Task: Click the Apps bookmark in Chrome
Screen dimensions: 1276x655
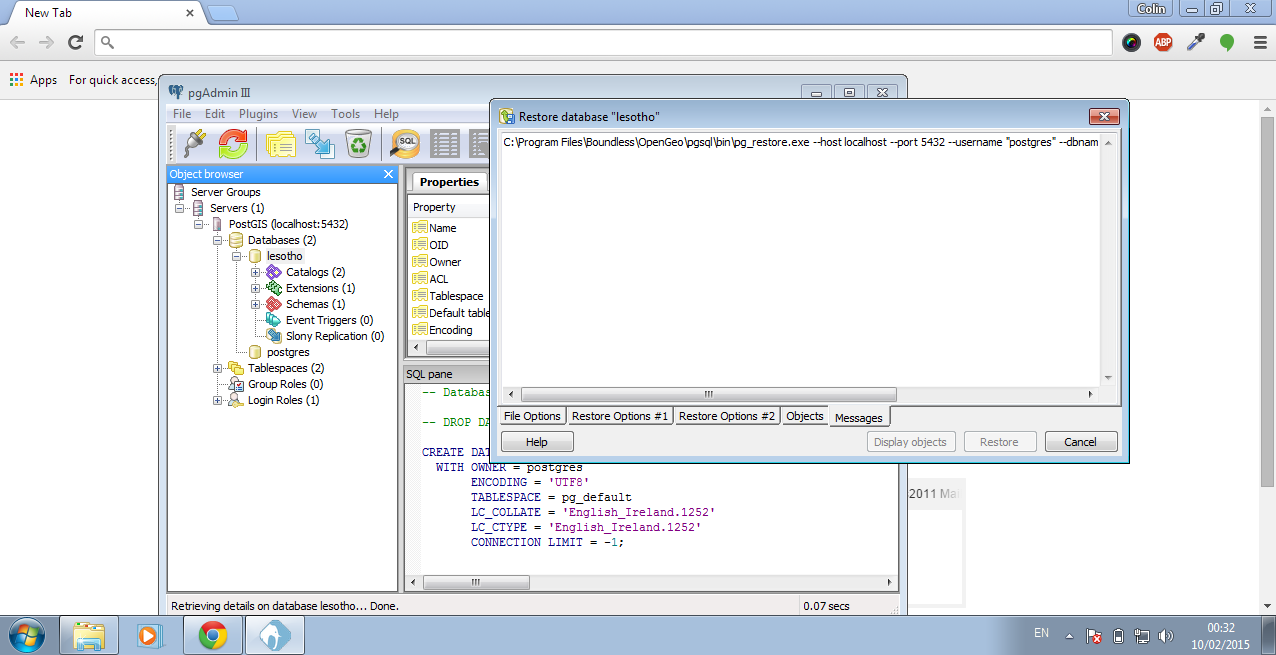Action: click(34, 80)
